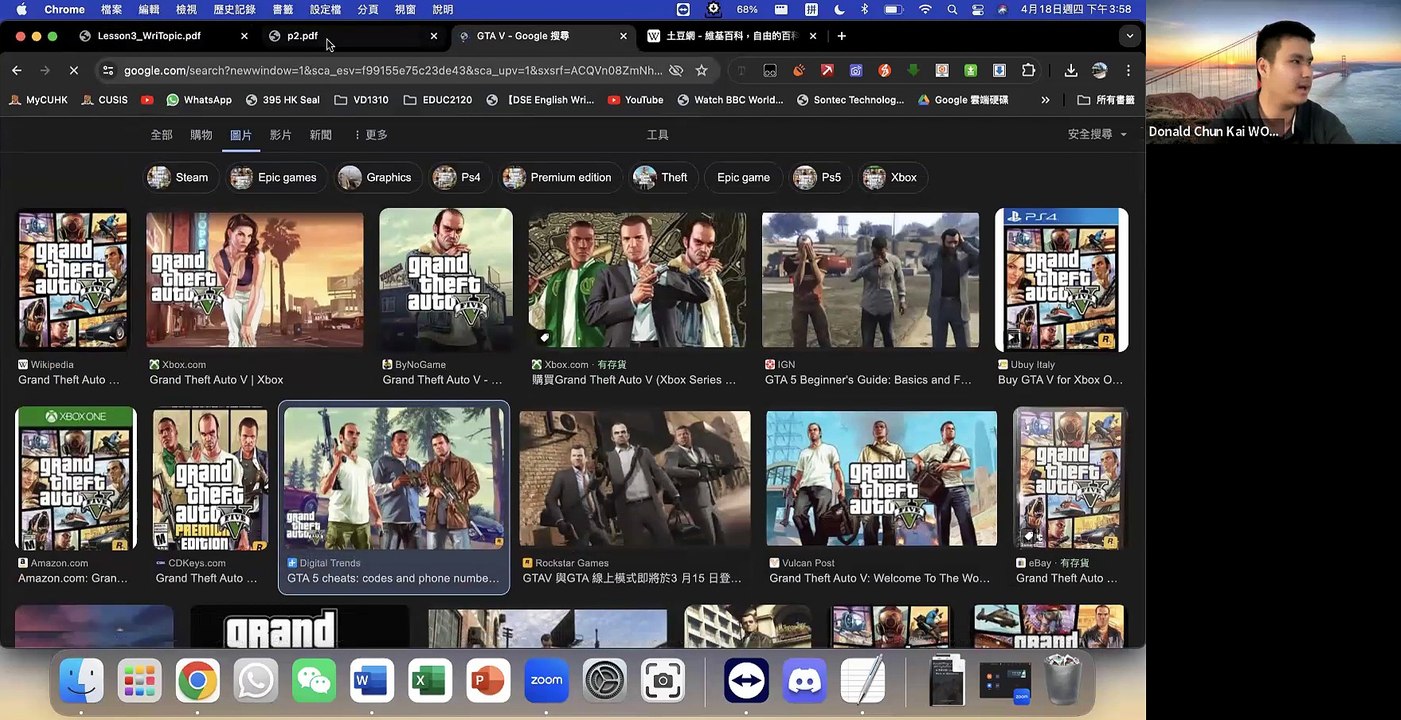Bookmark this page with the star icon
This screenshot has height=720, width=1401.
702,70
